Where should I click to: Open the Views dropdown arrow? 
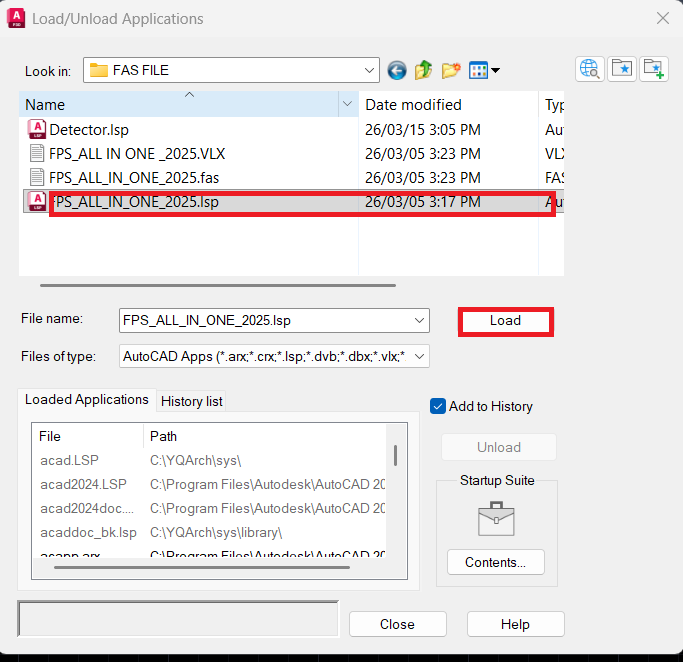[x=495, y=70]
